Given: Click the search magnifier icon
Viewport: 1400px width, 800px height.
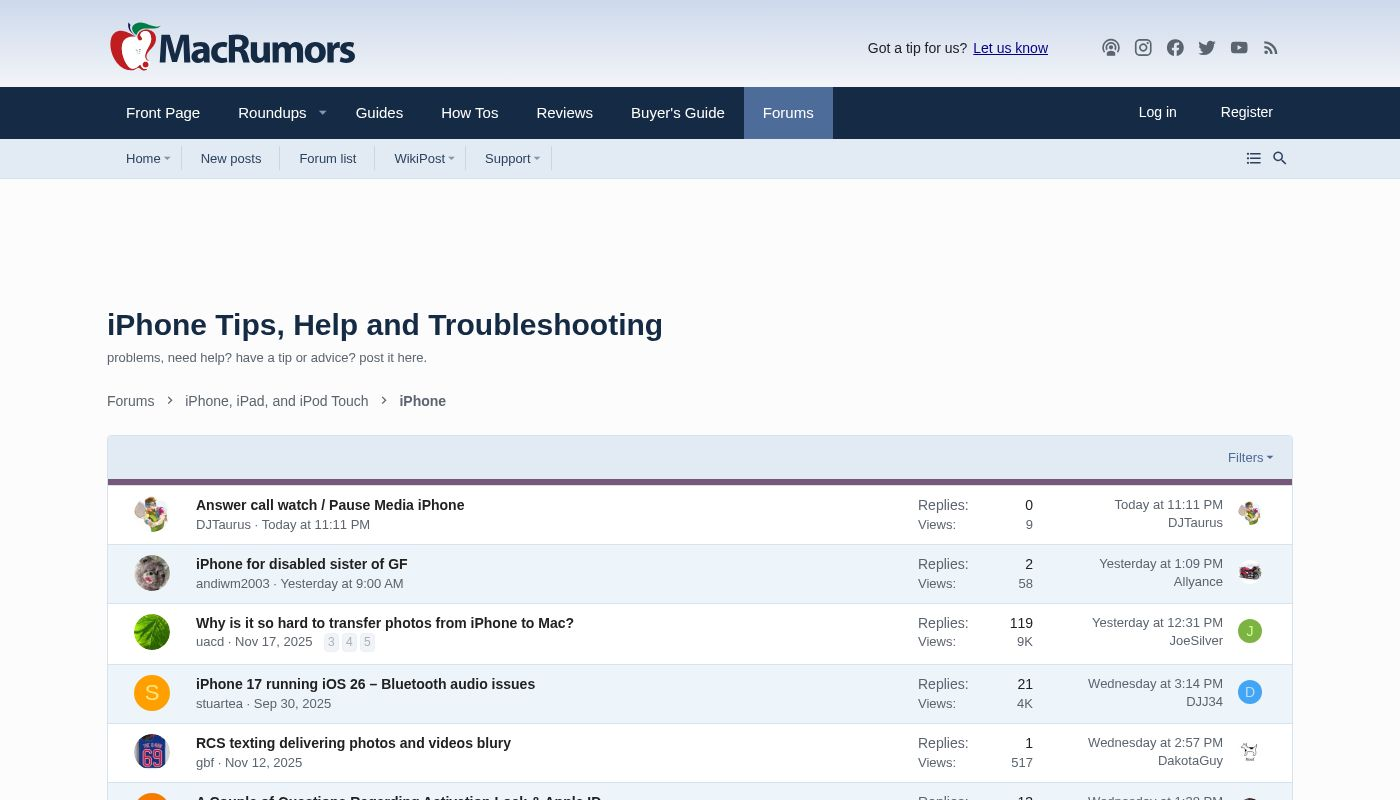Looking at the screenshot, I should pos(1279,158).
